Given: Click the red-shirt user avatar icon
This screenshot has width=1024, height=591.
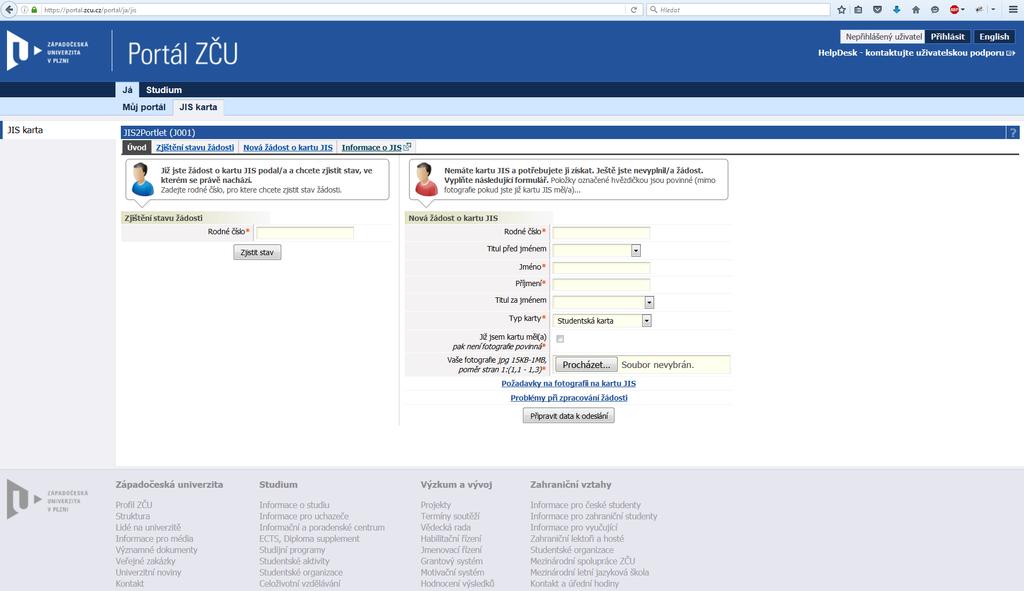Looking at the screenshot, I should [x=426, y=179].
